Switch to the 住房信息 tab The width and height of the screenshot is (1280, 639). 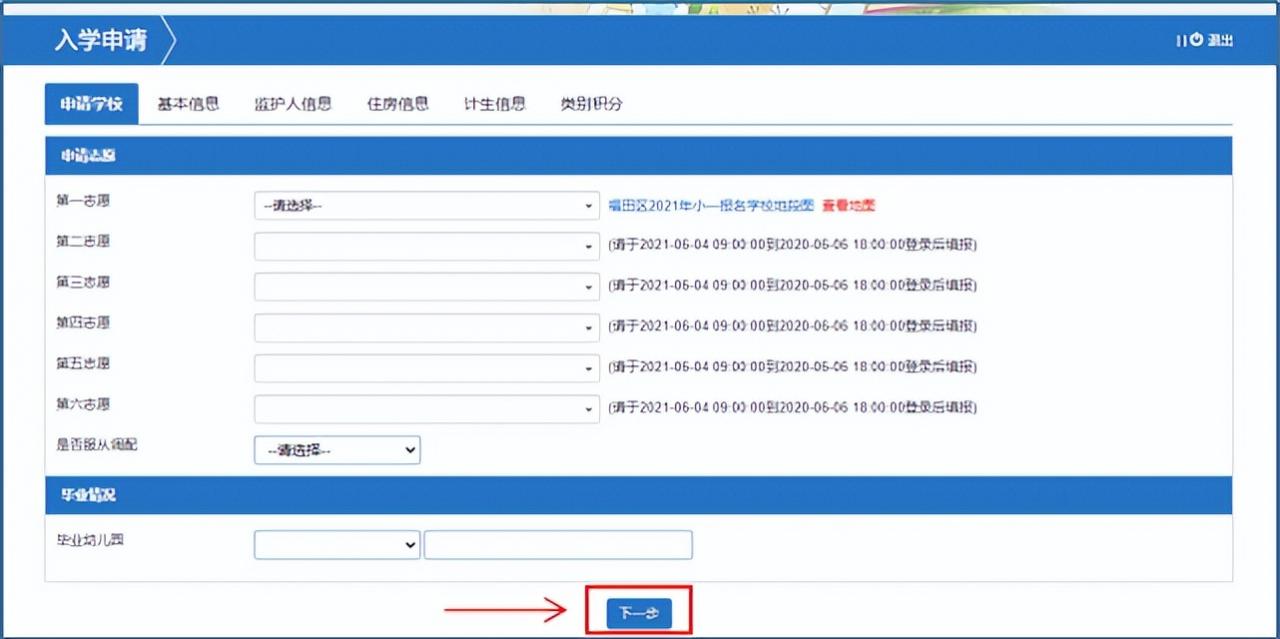pos(399,103)
